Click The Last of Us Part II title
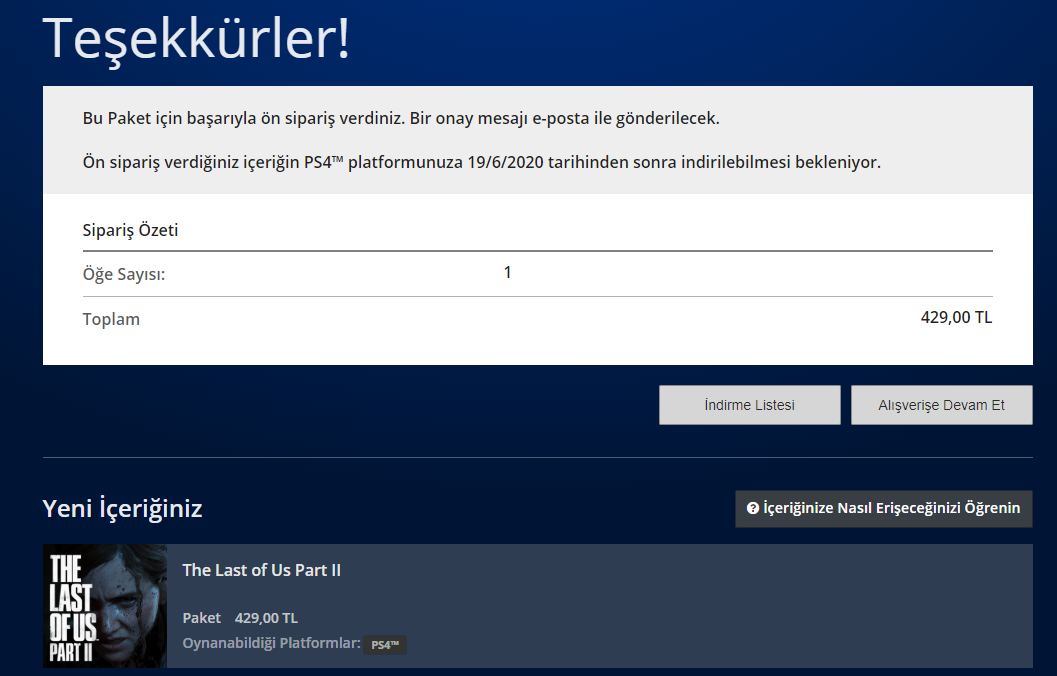The width and height of the screenshot is (1057, 676). pos(262,570)
